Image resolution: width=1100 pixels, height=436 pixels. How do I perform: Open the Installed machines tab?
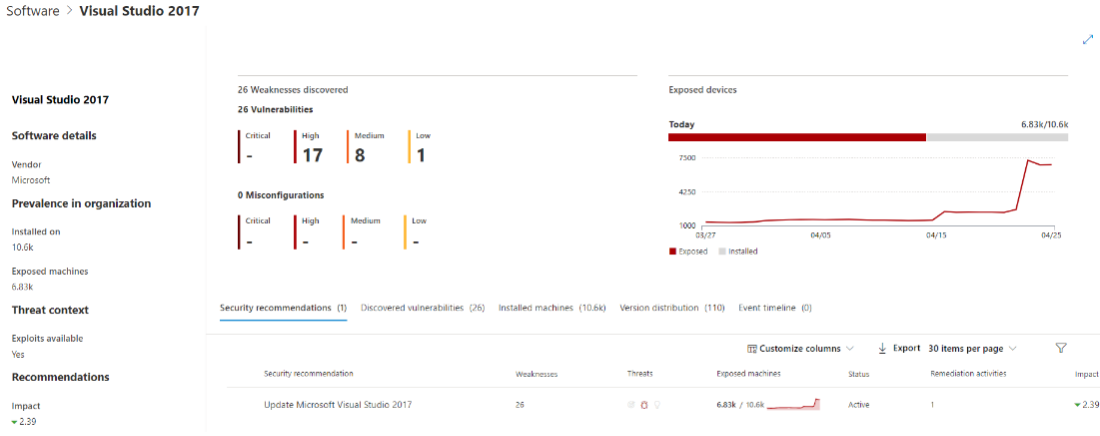tap(552, 308)
